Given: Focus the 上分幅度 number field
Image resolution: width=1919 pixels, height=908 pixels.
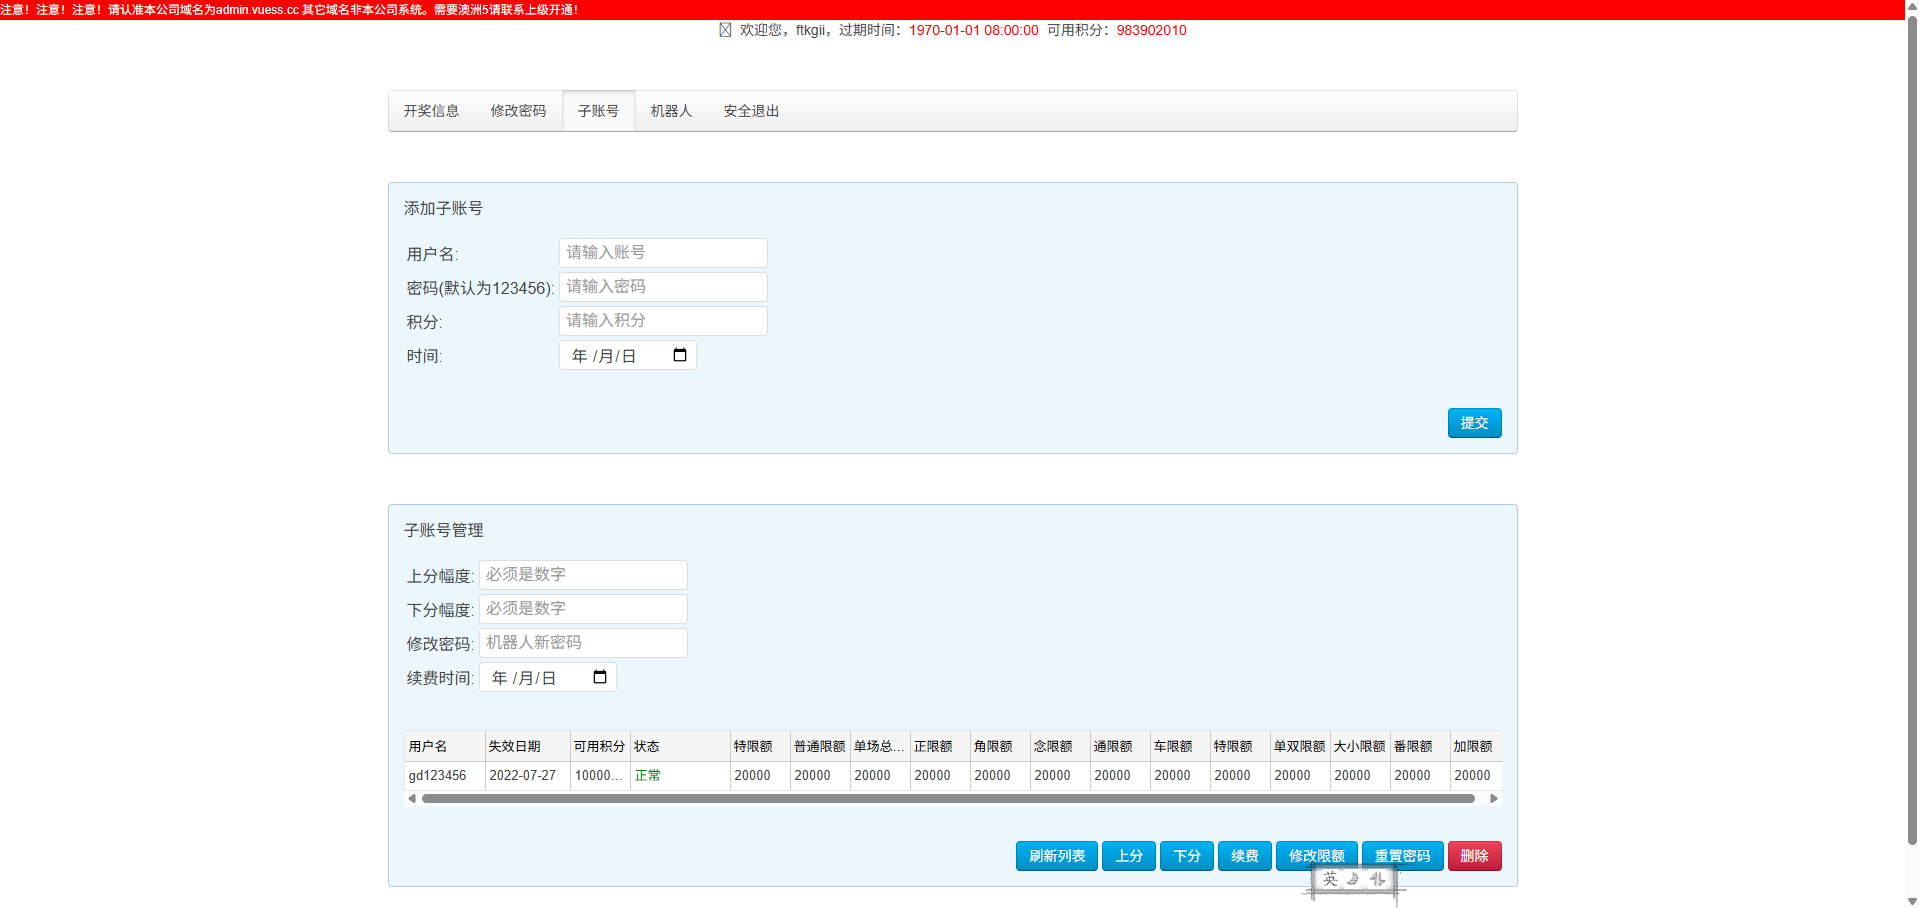Looking at the screenshot, I should [583, 575].
